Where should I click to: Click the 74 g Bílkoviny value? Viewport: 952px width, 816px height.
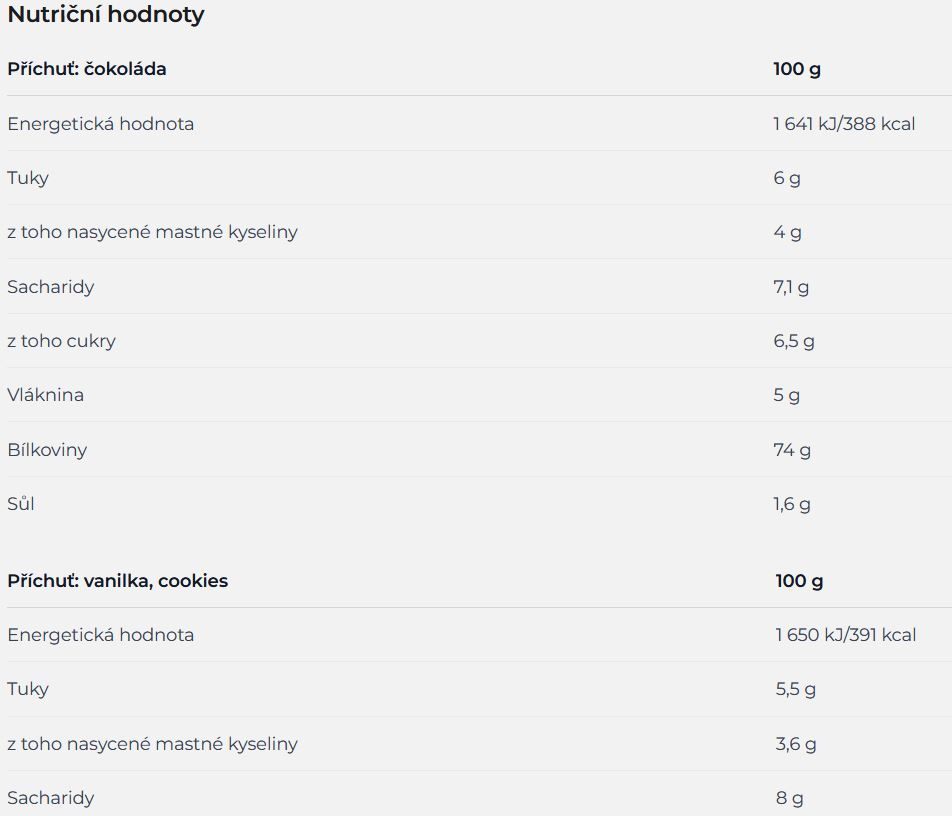pyautogui.click(x=792, y=450)
